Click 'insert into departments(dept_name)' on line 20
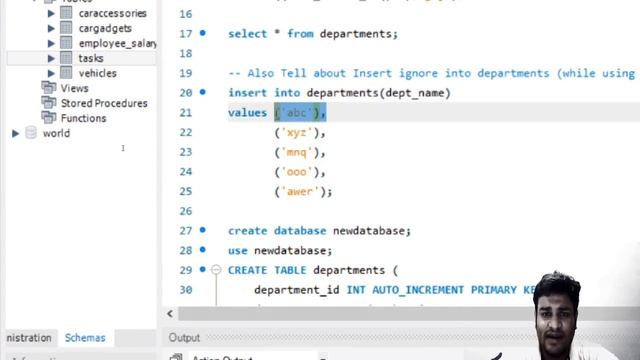The width and height of the screenshot is (640, 360). (339, 93)
